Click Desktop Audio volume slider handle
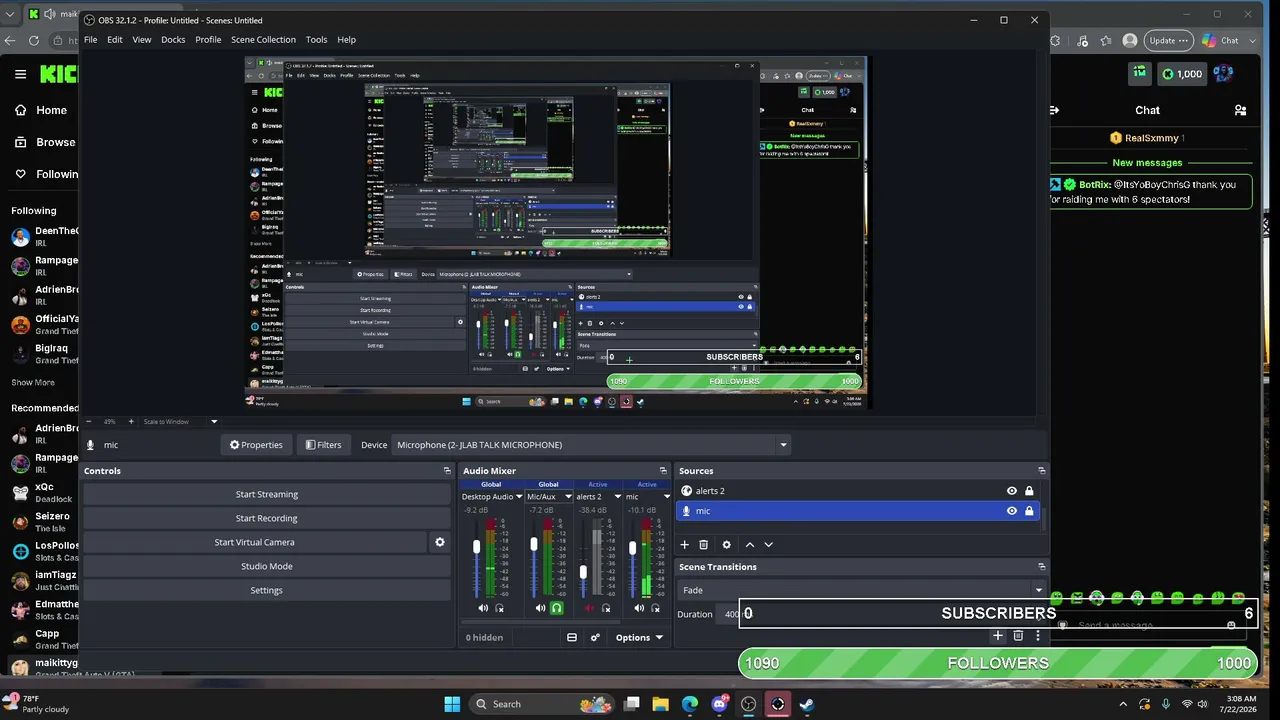1280x720 pixels. tap(476, 546)
